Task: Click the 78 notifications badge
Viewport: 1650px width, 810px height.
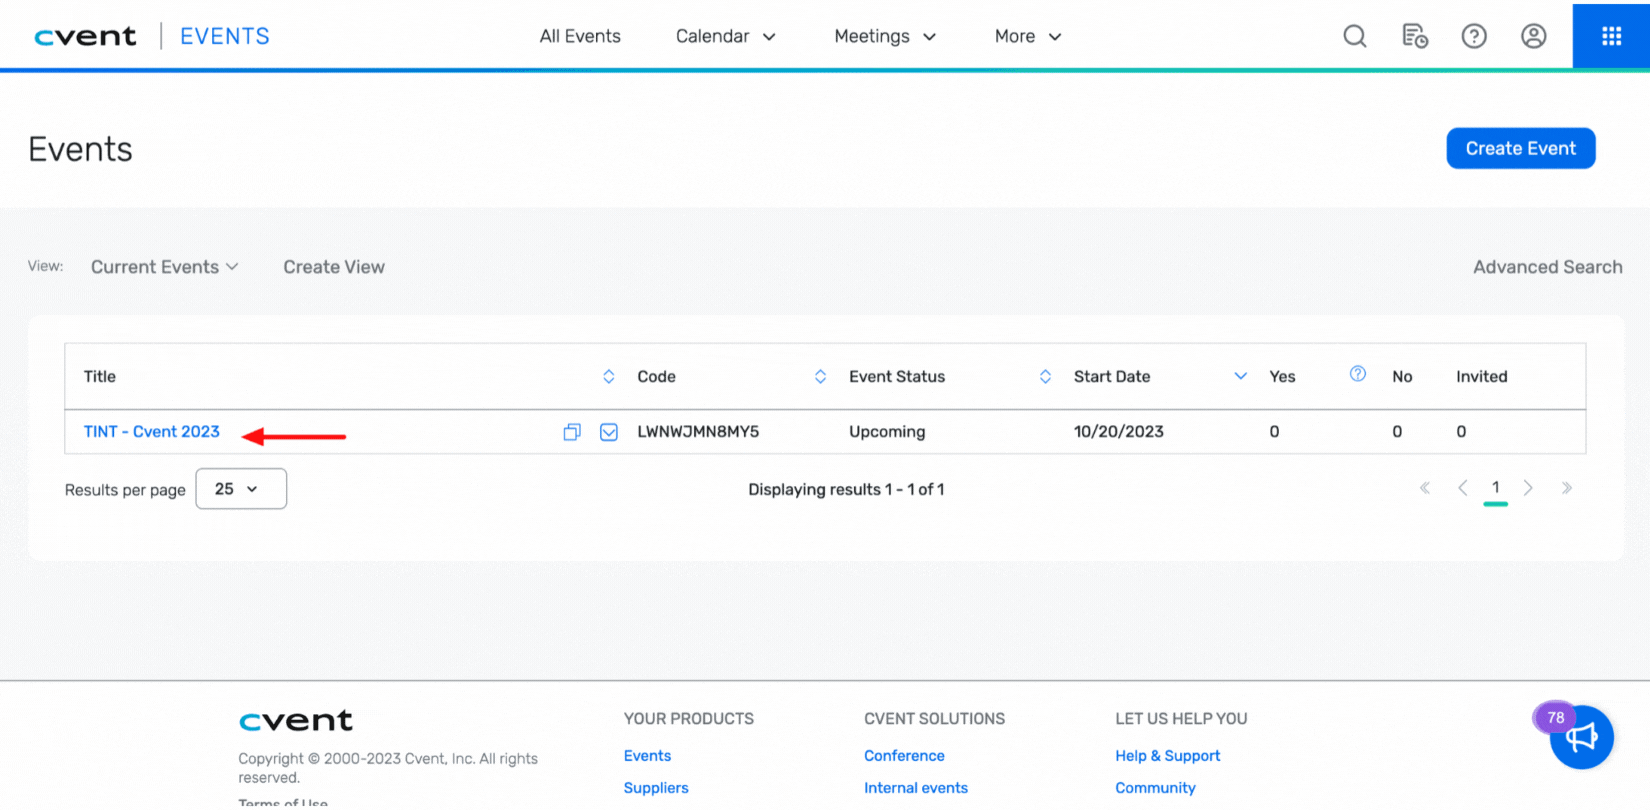Action: 1555,717
